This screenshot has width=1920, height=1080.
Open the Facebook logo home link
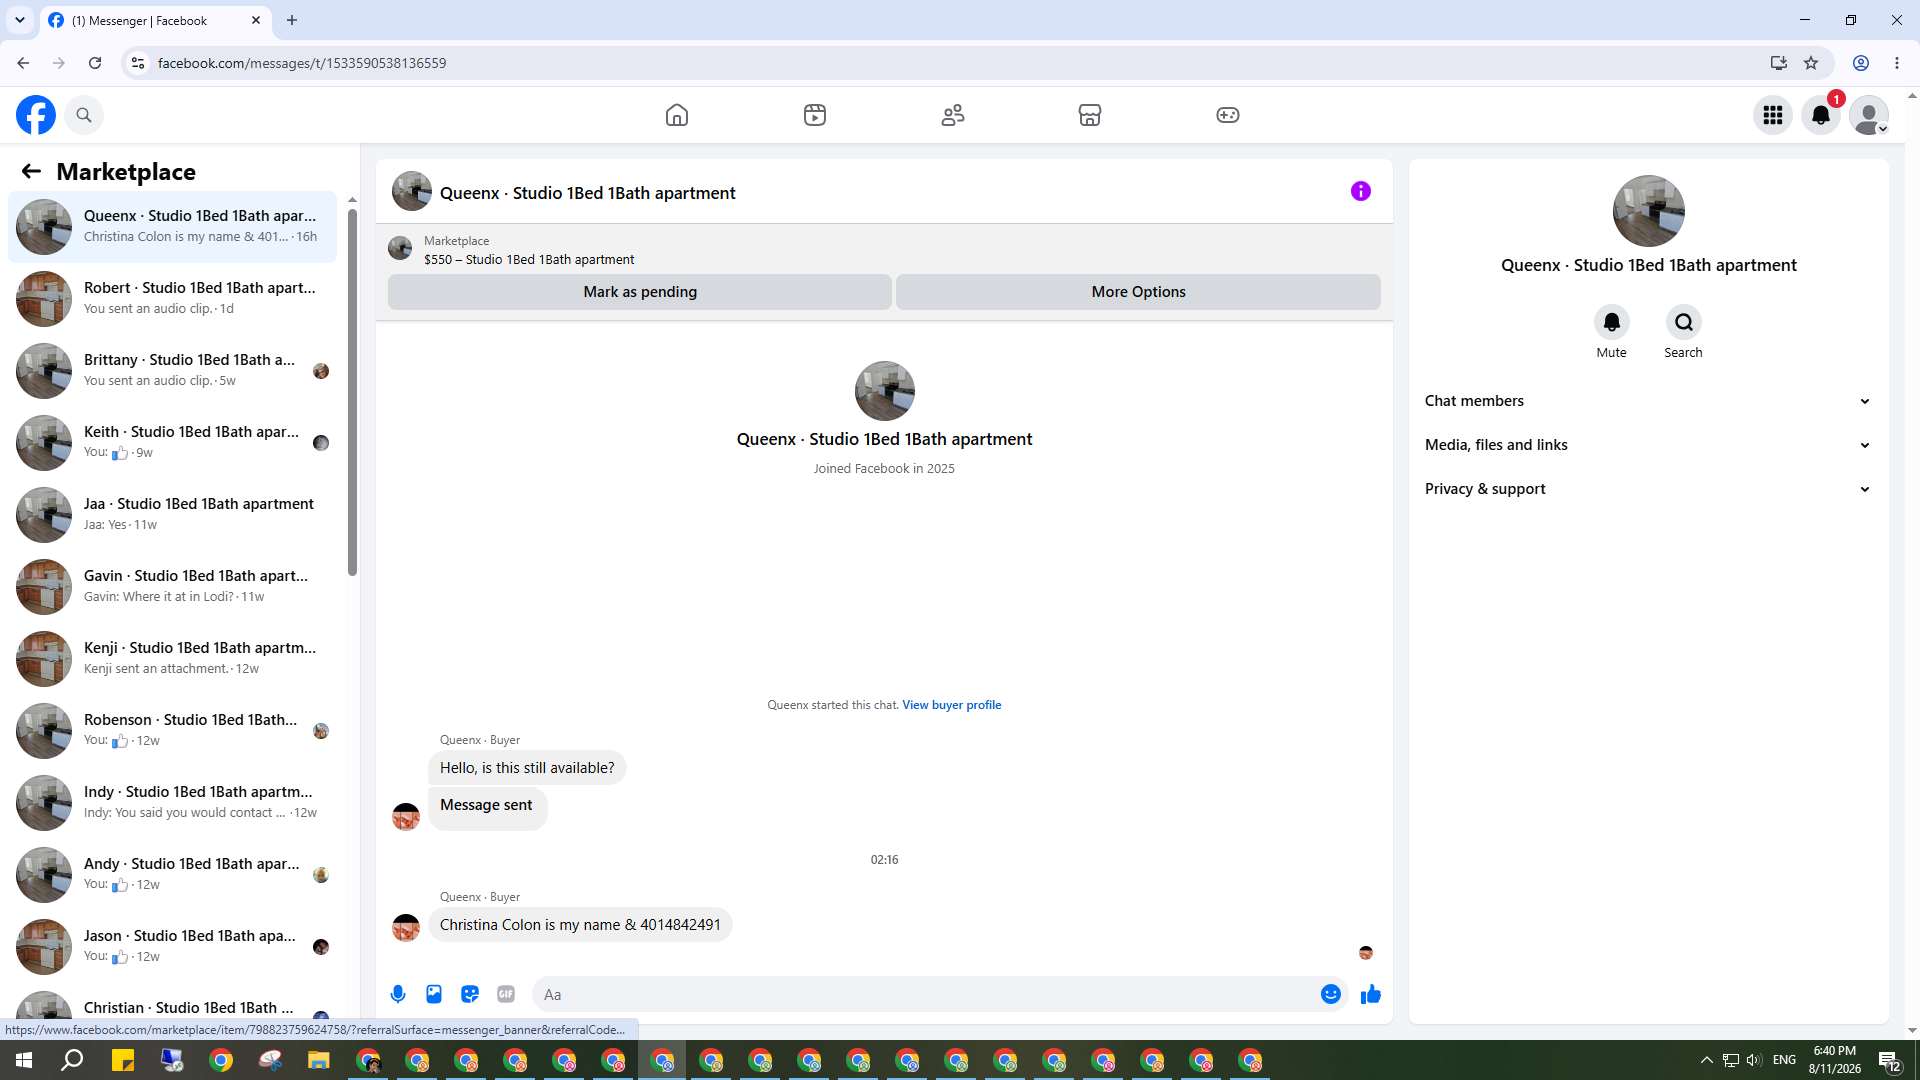point(36,115)
